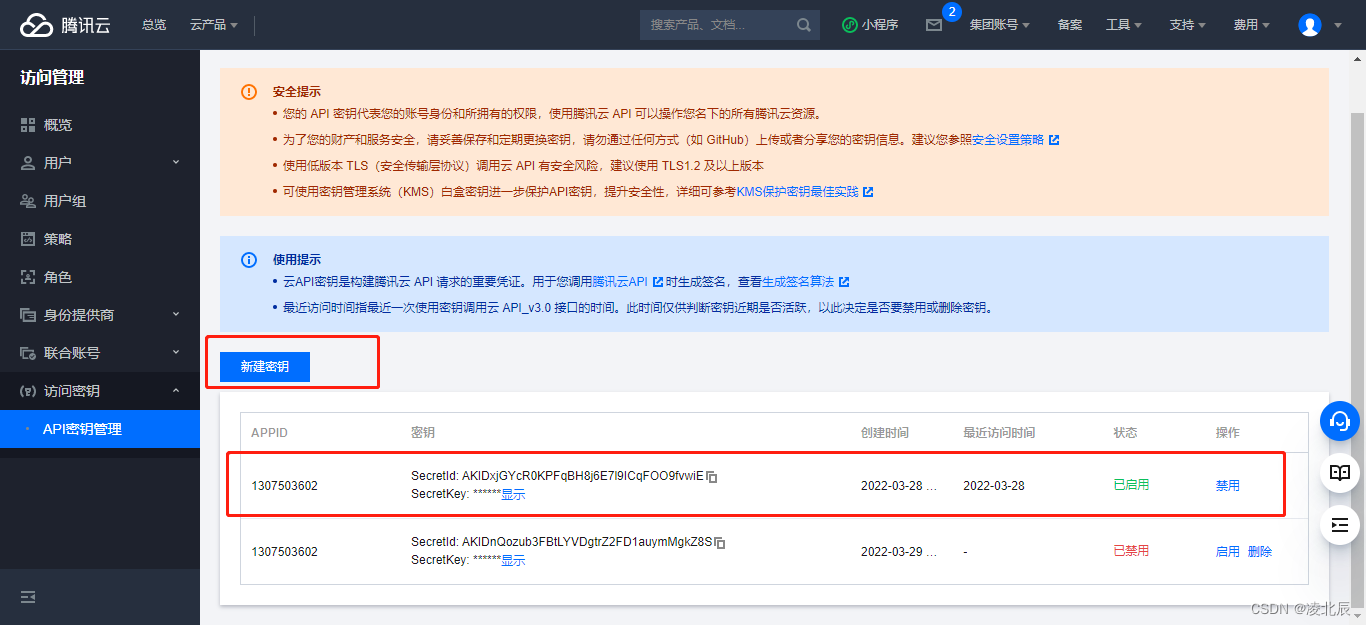
Task: Click the 新建密钥 button
Action: (x=265, y=367)
